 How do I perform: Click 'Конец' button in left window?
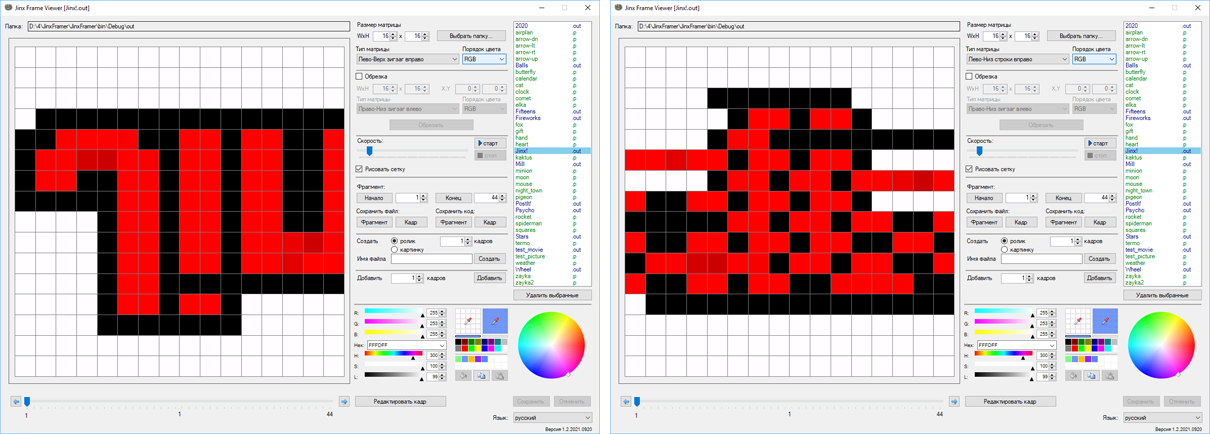[453, 198]
